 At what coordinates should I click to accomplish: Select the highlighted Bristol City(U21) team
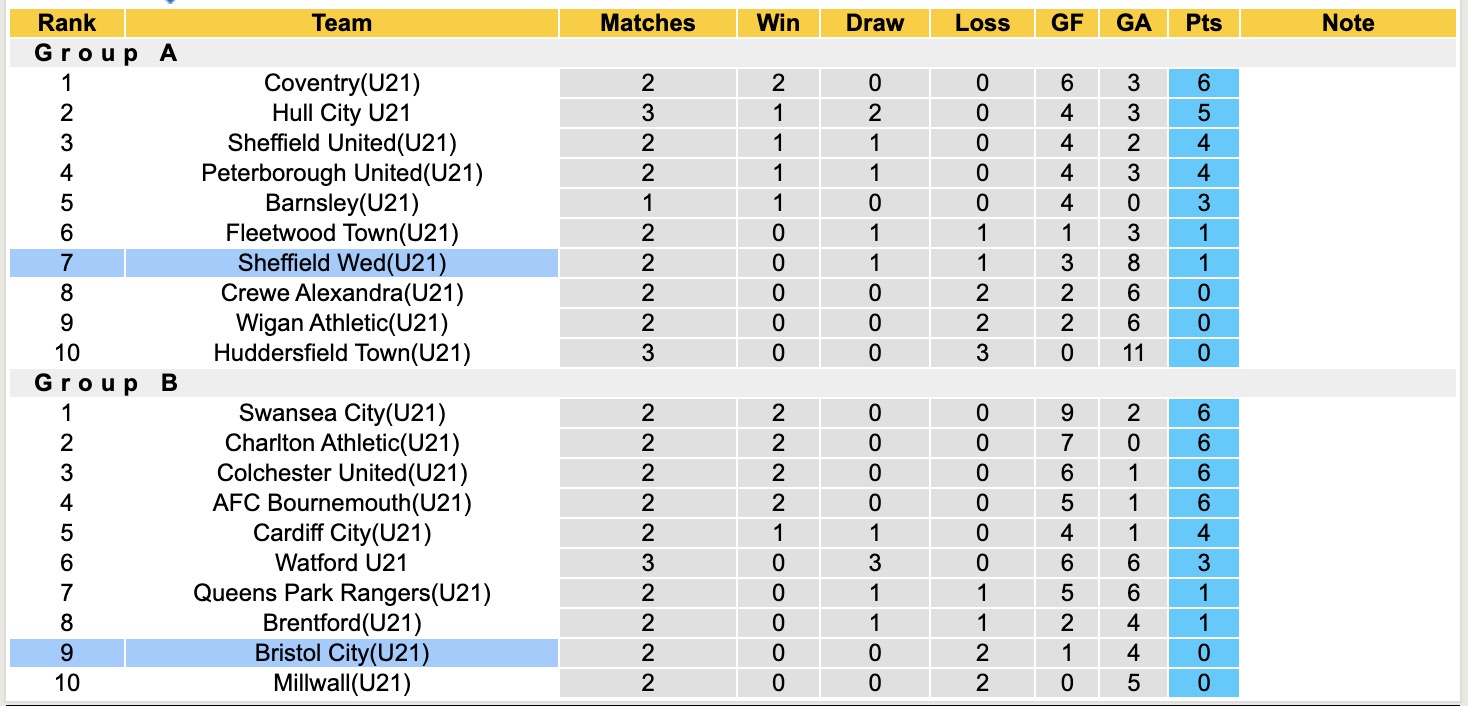pyautogui.click(x=341, y=653)
